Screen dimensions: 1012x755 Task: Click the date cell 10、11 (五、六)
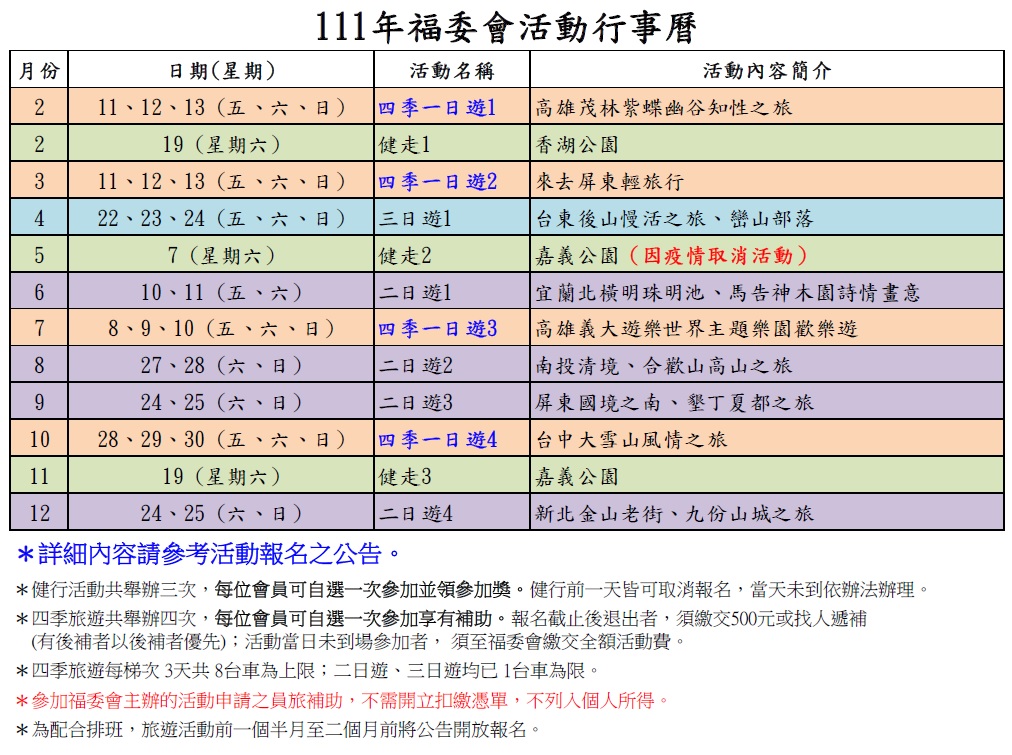tap(221, 293)
